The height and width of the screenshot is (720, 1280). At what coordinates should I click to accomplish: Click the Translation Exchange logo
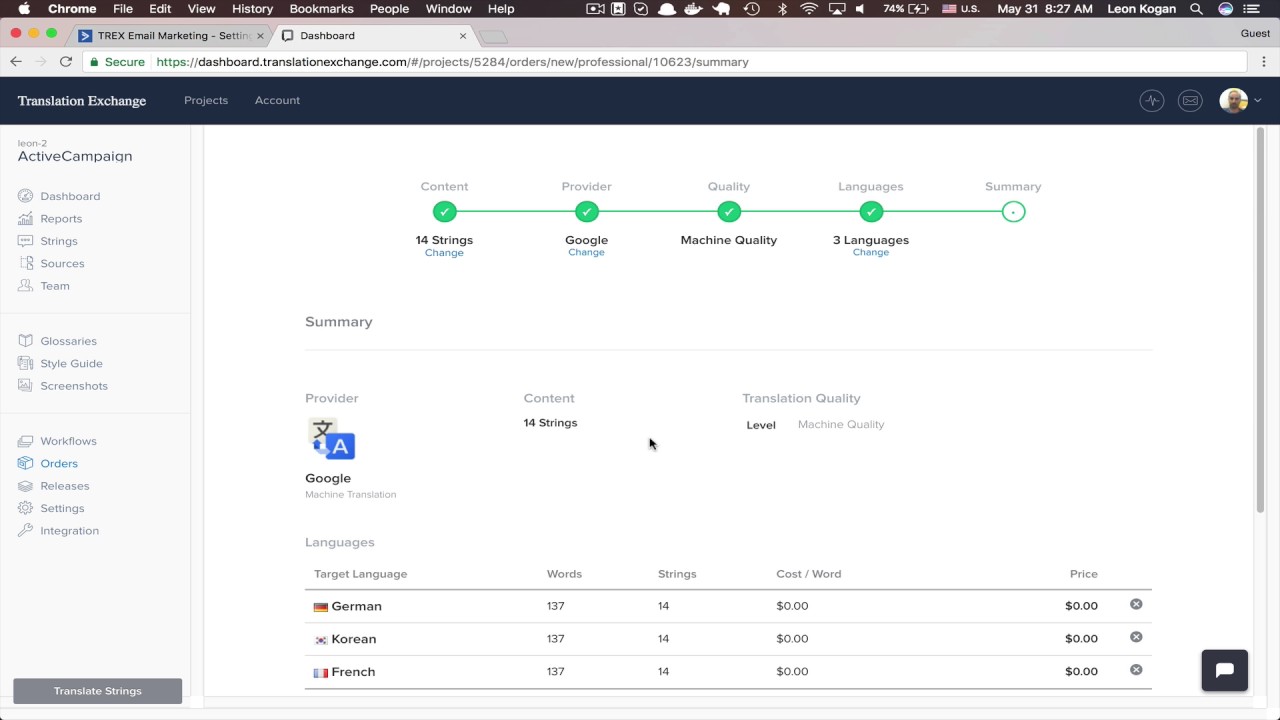(x=82, y=101)
